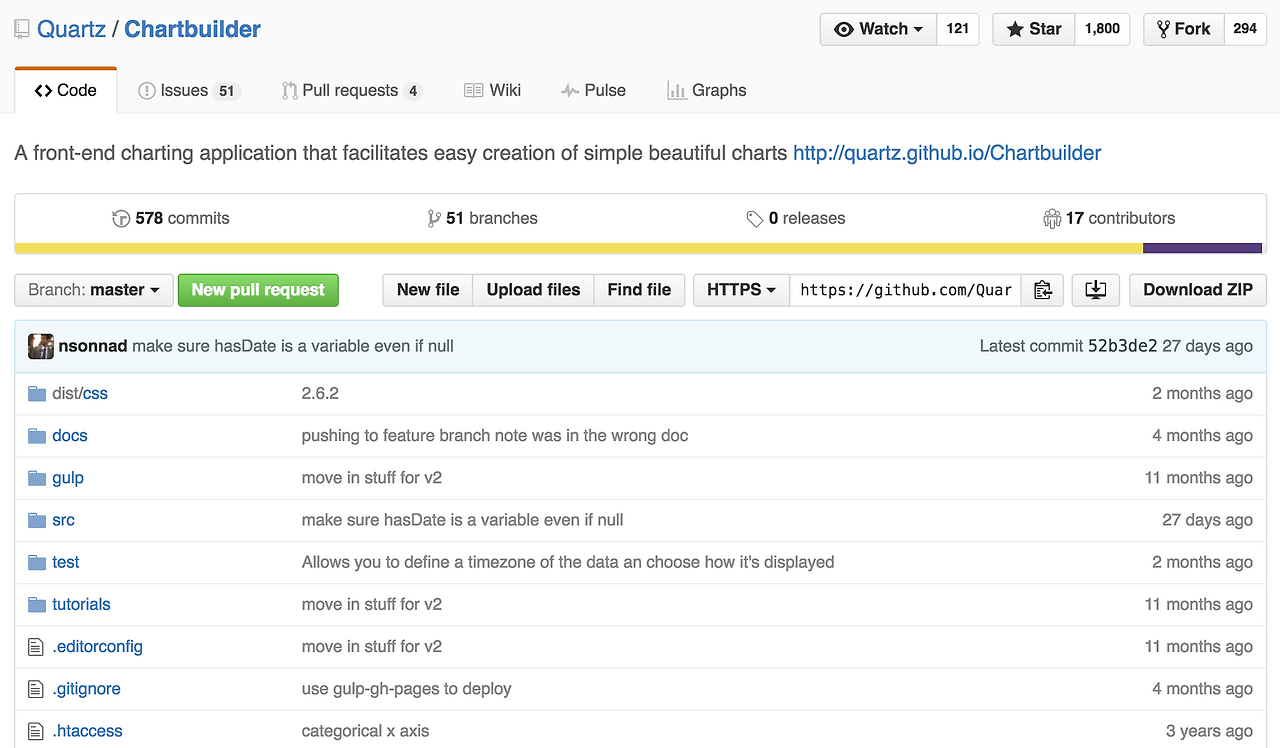Click nsonnad's avatar thumbnail

(x=41, y=346)
